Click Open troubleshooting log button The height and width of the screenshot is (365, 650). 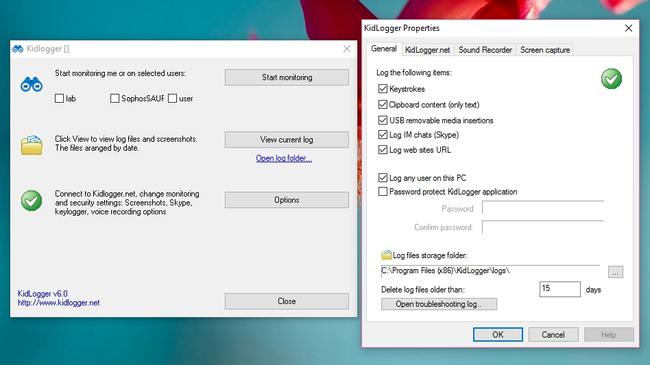click(439, 304)
